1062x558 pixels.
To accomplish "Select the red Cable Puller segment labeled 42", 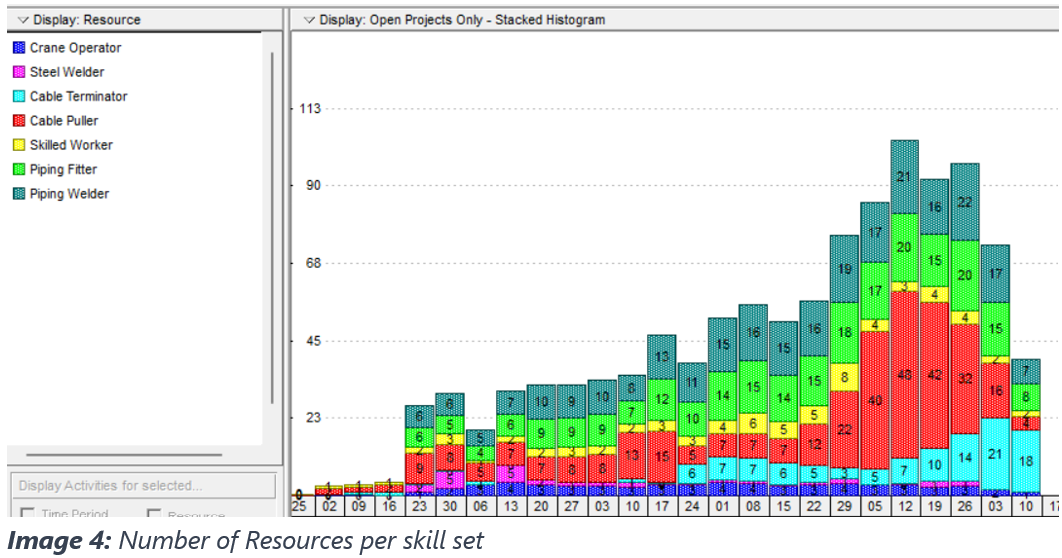I will [934, 375].
